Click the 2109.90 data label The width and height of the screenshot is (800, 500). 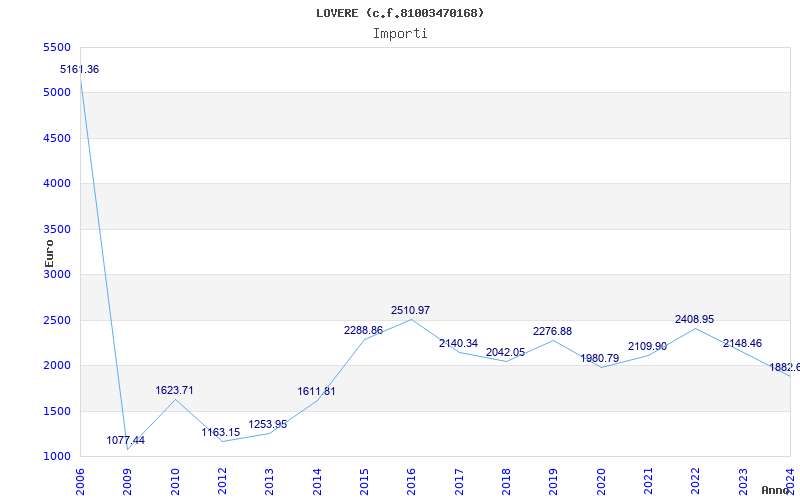(647, 347)
